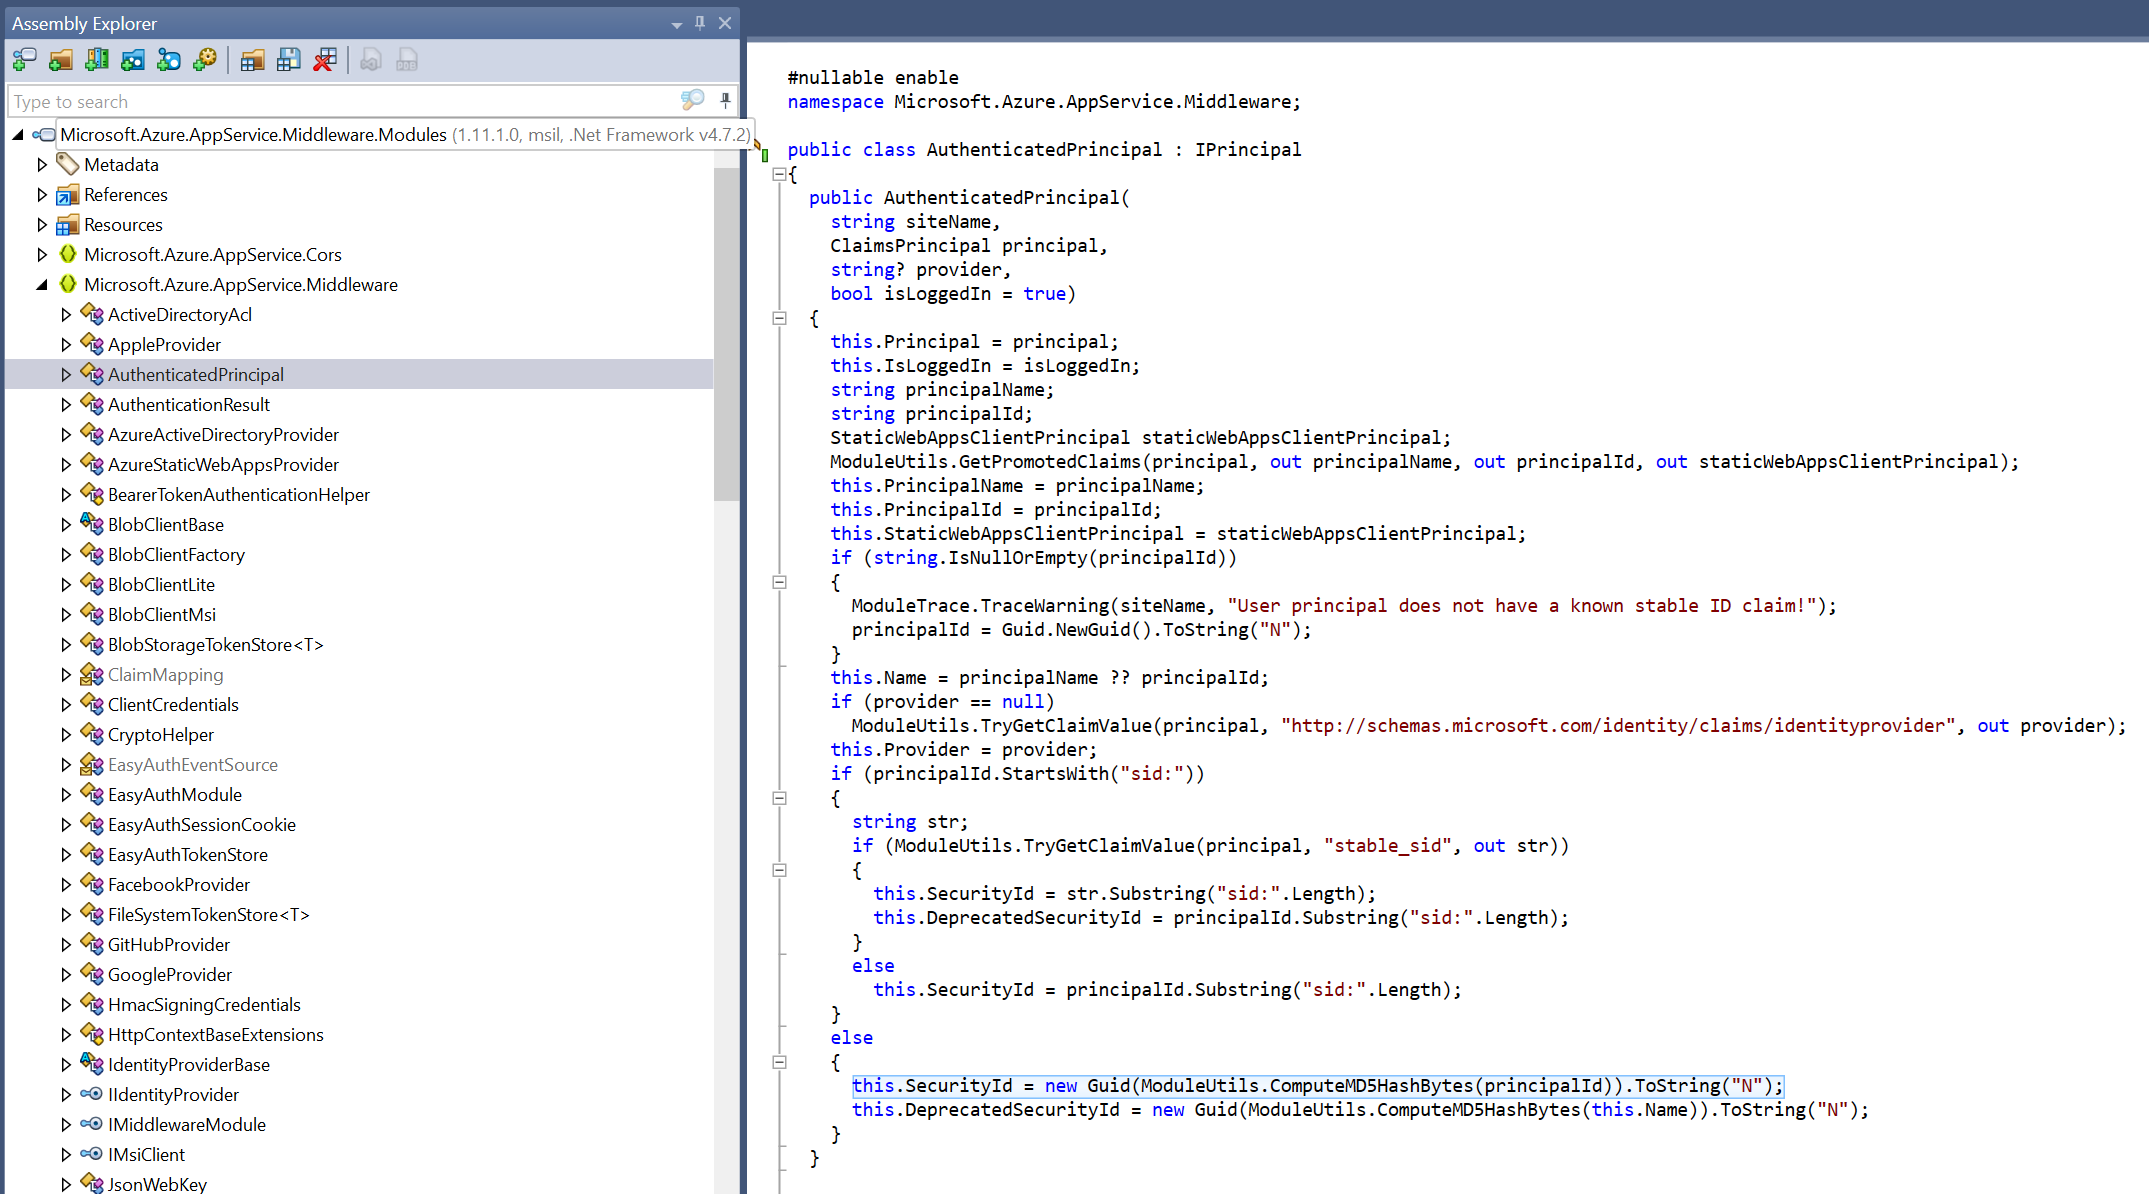This screenshot has height=1194, width=2149.
Task: Select the Metadata tree item
Action: click(x=121, y=165)
